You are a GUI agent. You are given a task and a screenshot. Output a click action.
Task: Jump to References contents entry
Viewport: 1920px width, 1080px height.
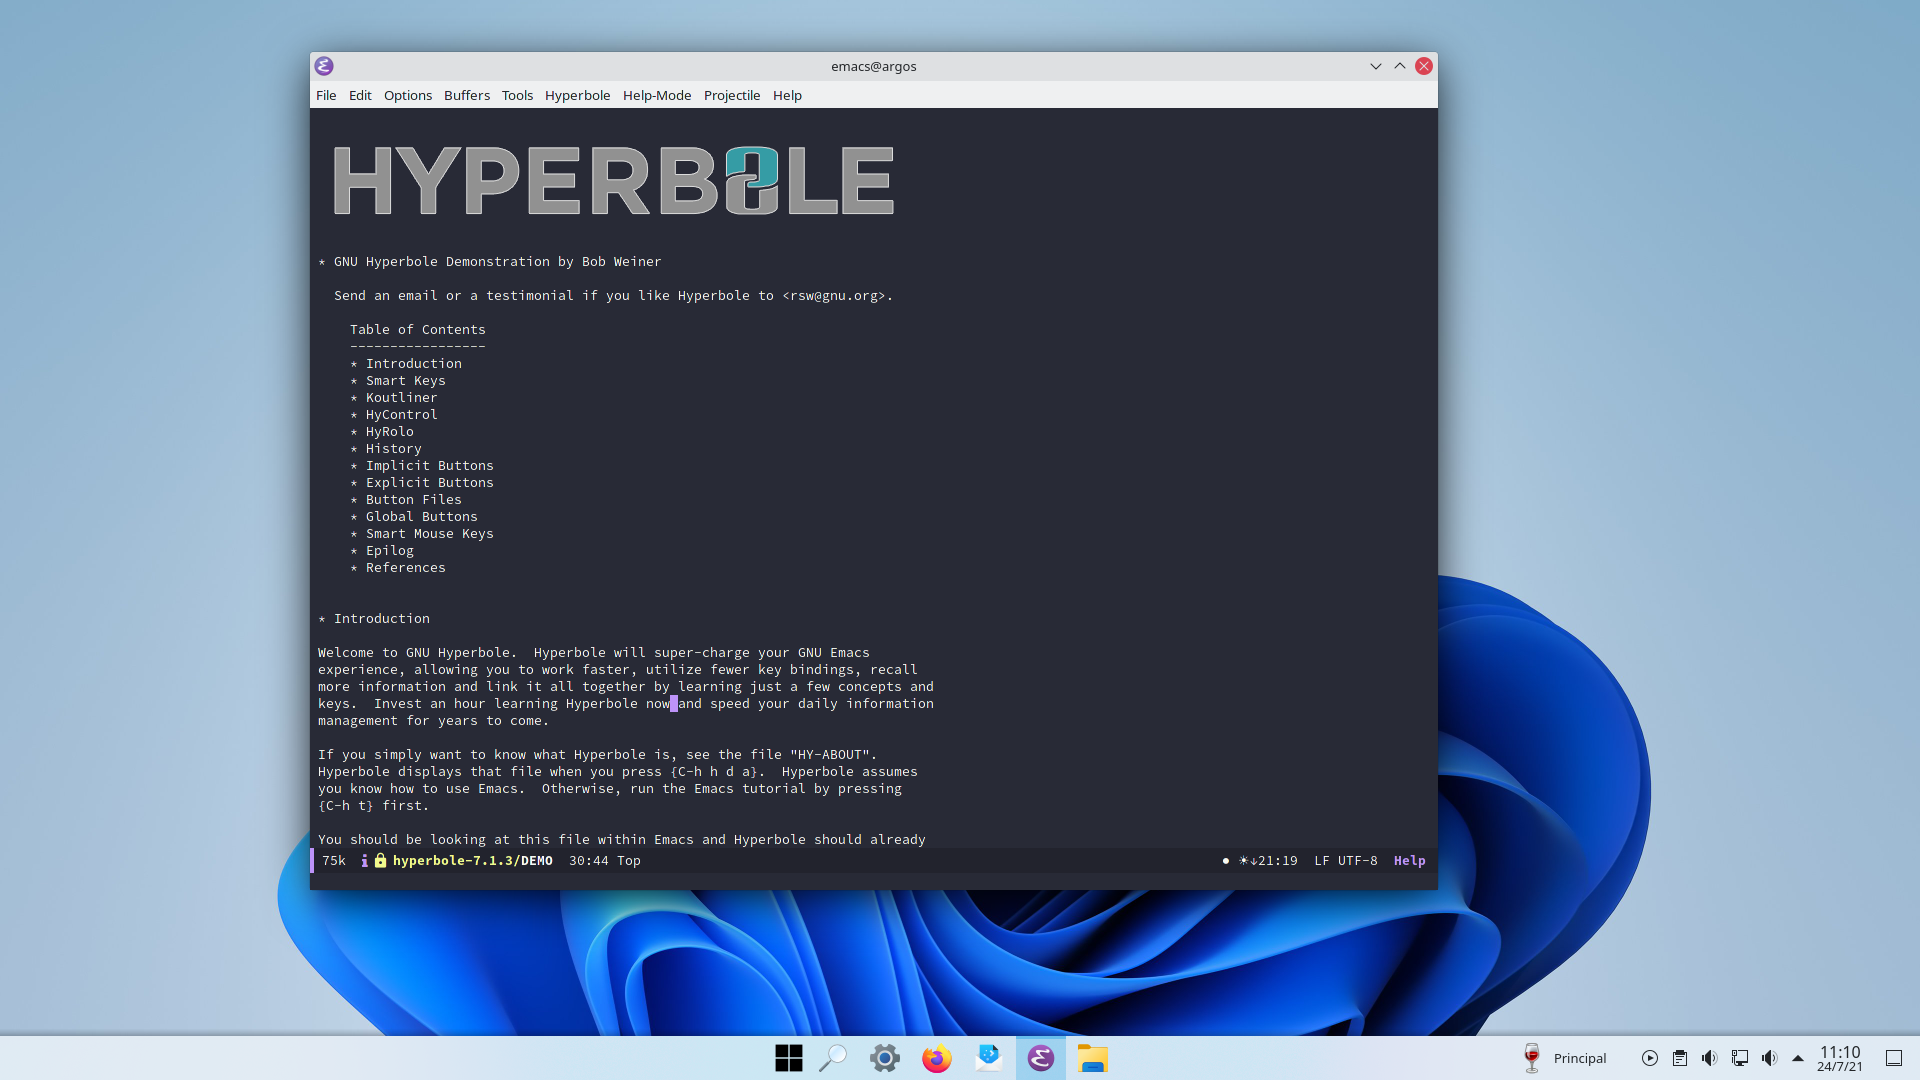405,568
